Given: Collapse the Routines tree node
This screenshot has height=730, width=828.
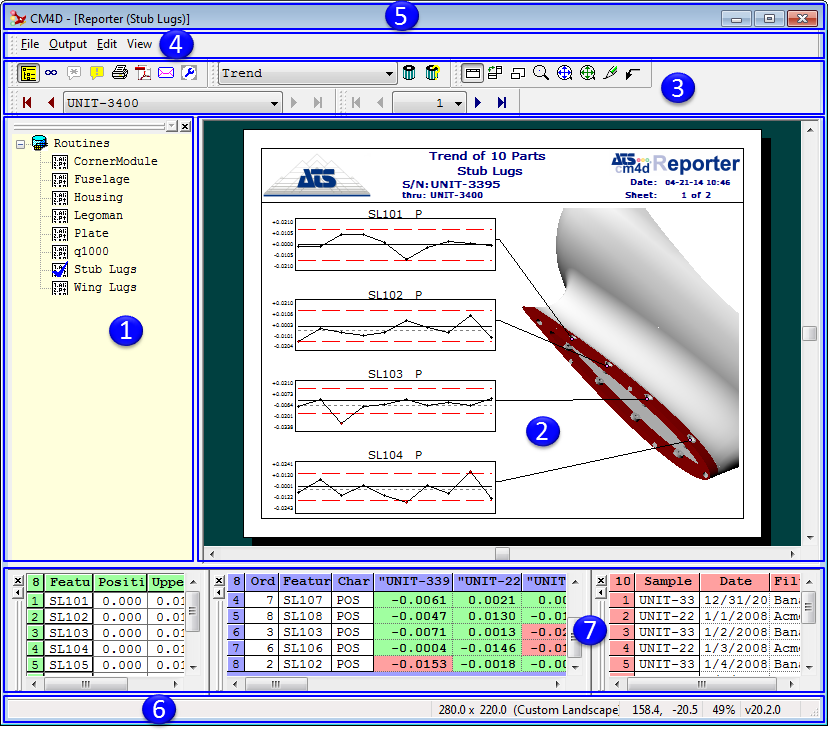Looking at the screenshot, I should click(x=20, y=144).
